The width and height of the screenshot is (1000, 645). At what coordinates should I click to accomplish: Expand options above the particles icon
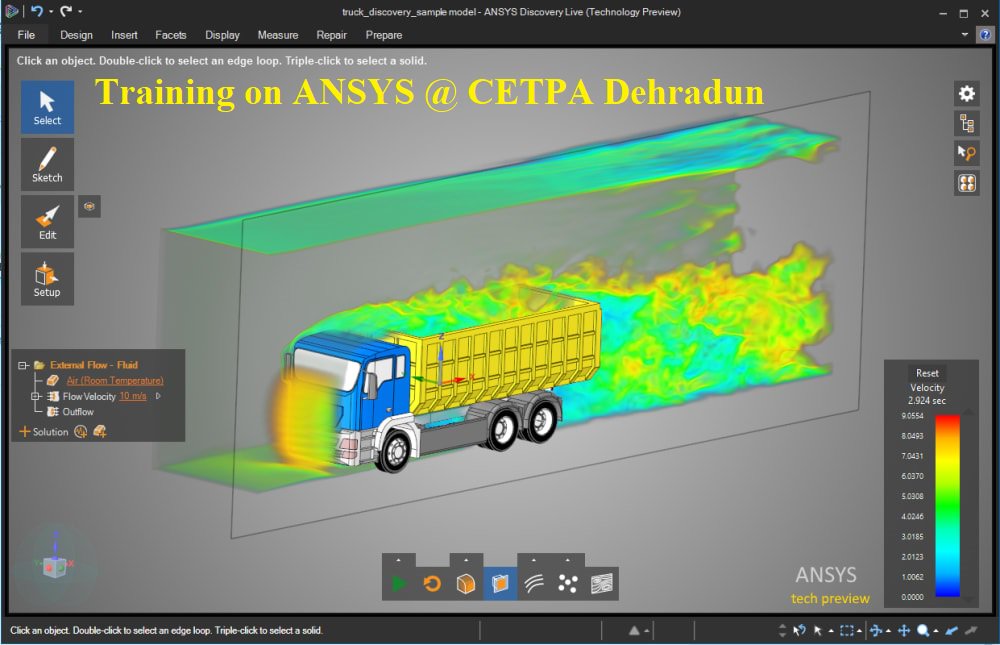(568, 560)
